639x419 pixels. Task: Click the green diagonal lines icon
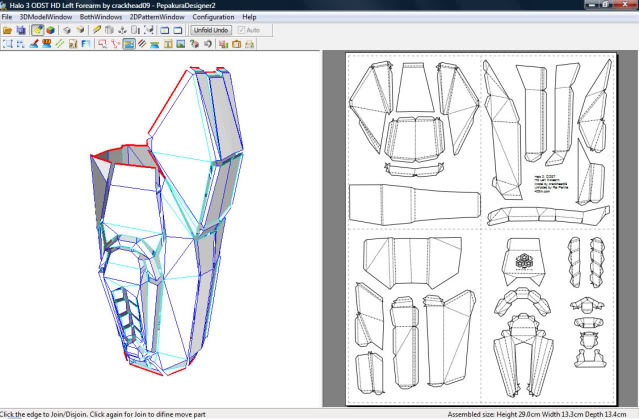pos(60,44)
